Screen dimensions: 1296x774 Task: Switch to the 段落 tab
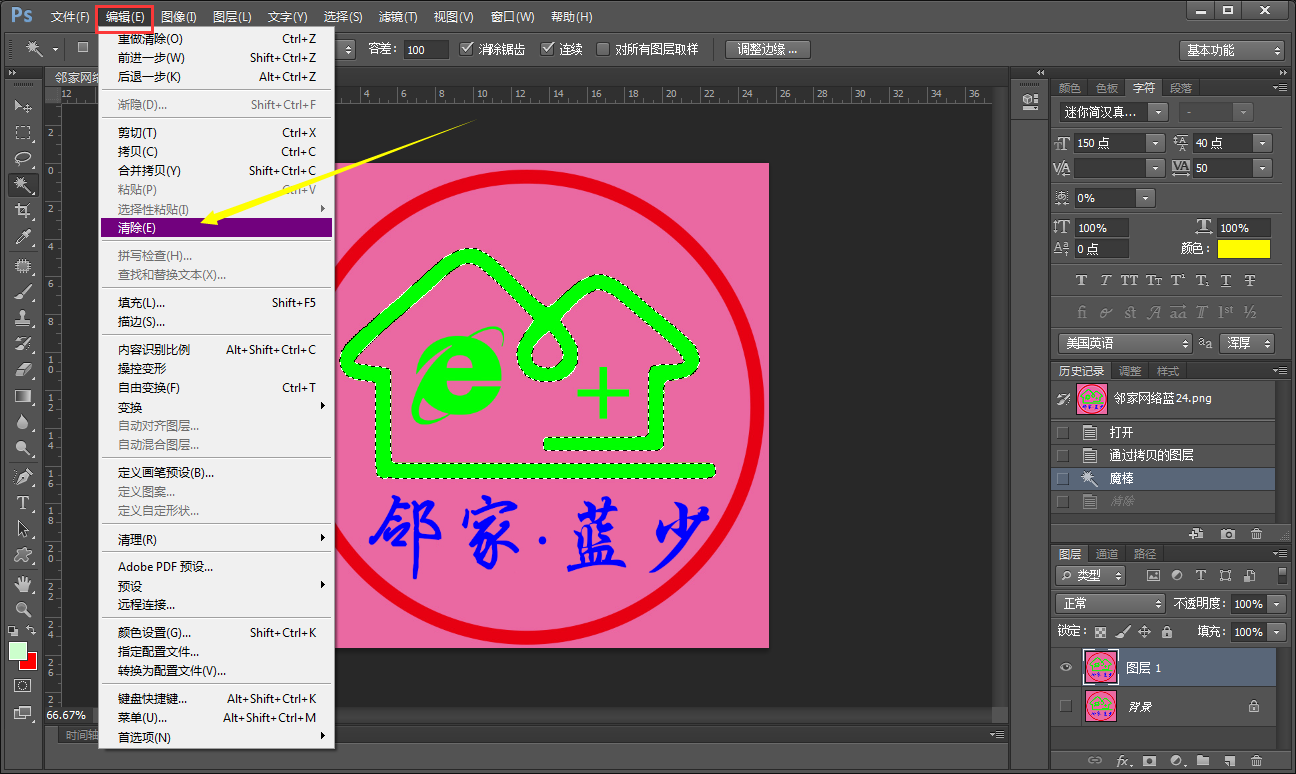[1181, 88]
